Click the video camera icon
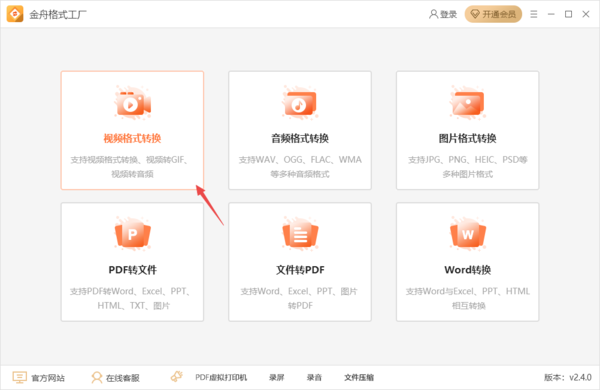The width and height of the screenshot is (600, 390). pos(132,103)
